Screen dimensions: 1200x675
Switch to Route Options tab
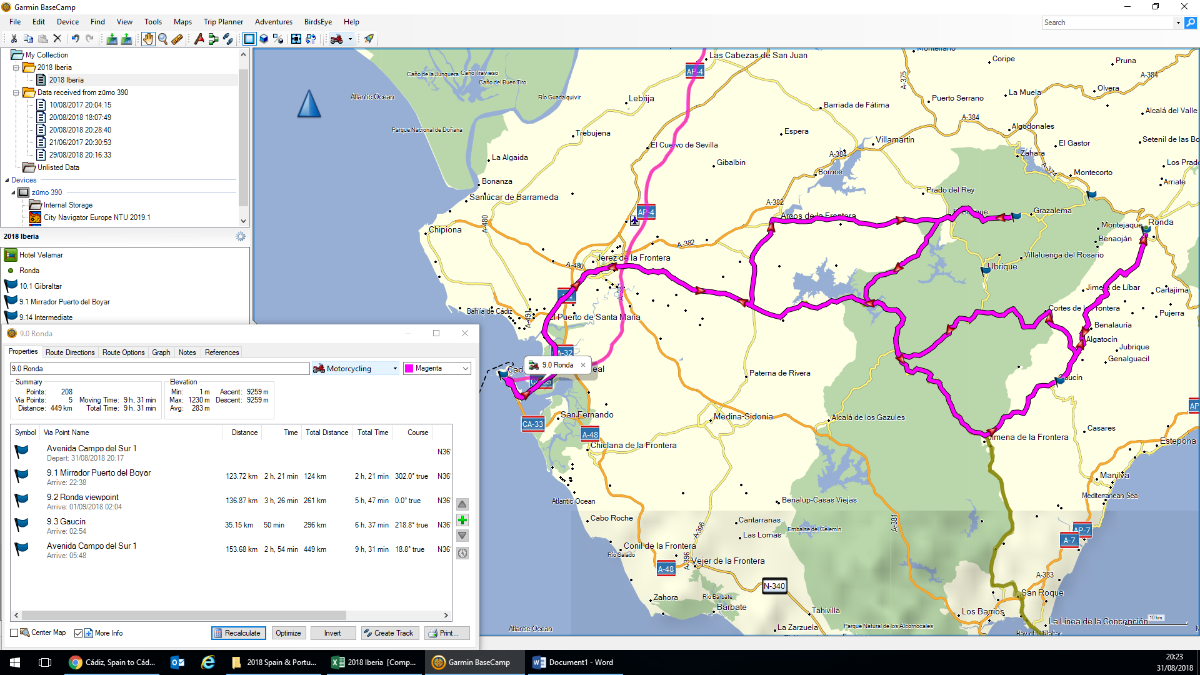(x=124, y=352)
